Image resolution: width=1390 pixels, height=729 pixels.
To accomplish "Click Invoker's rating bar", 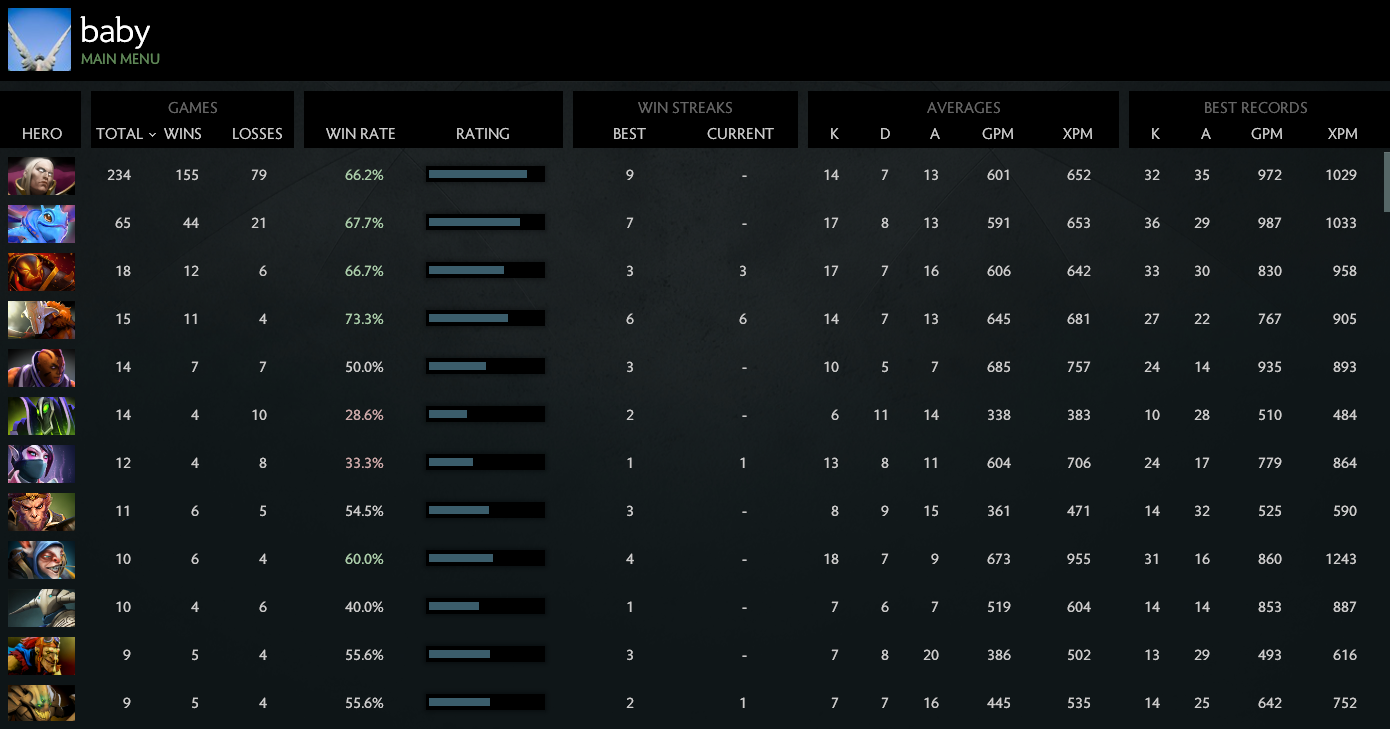I will point(485,175).
